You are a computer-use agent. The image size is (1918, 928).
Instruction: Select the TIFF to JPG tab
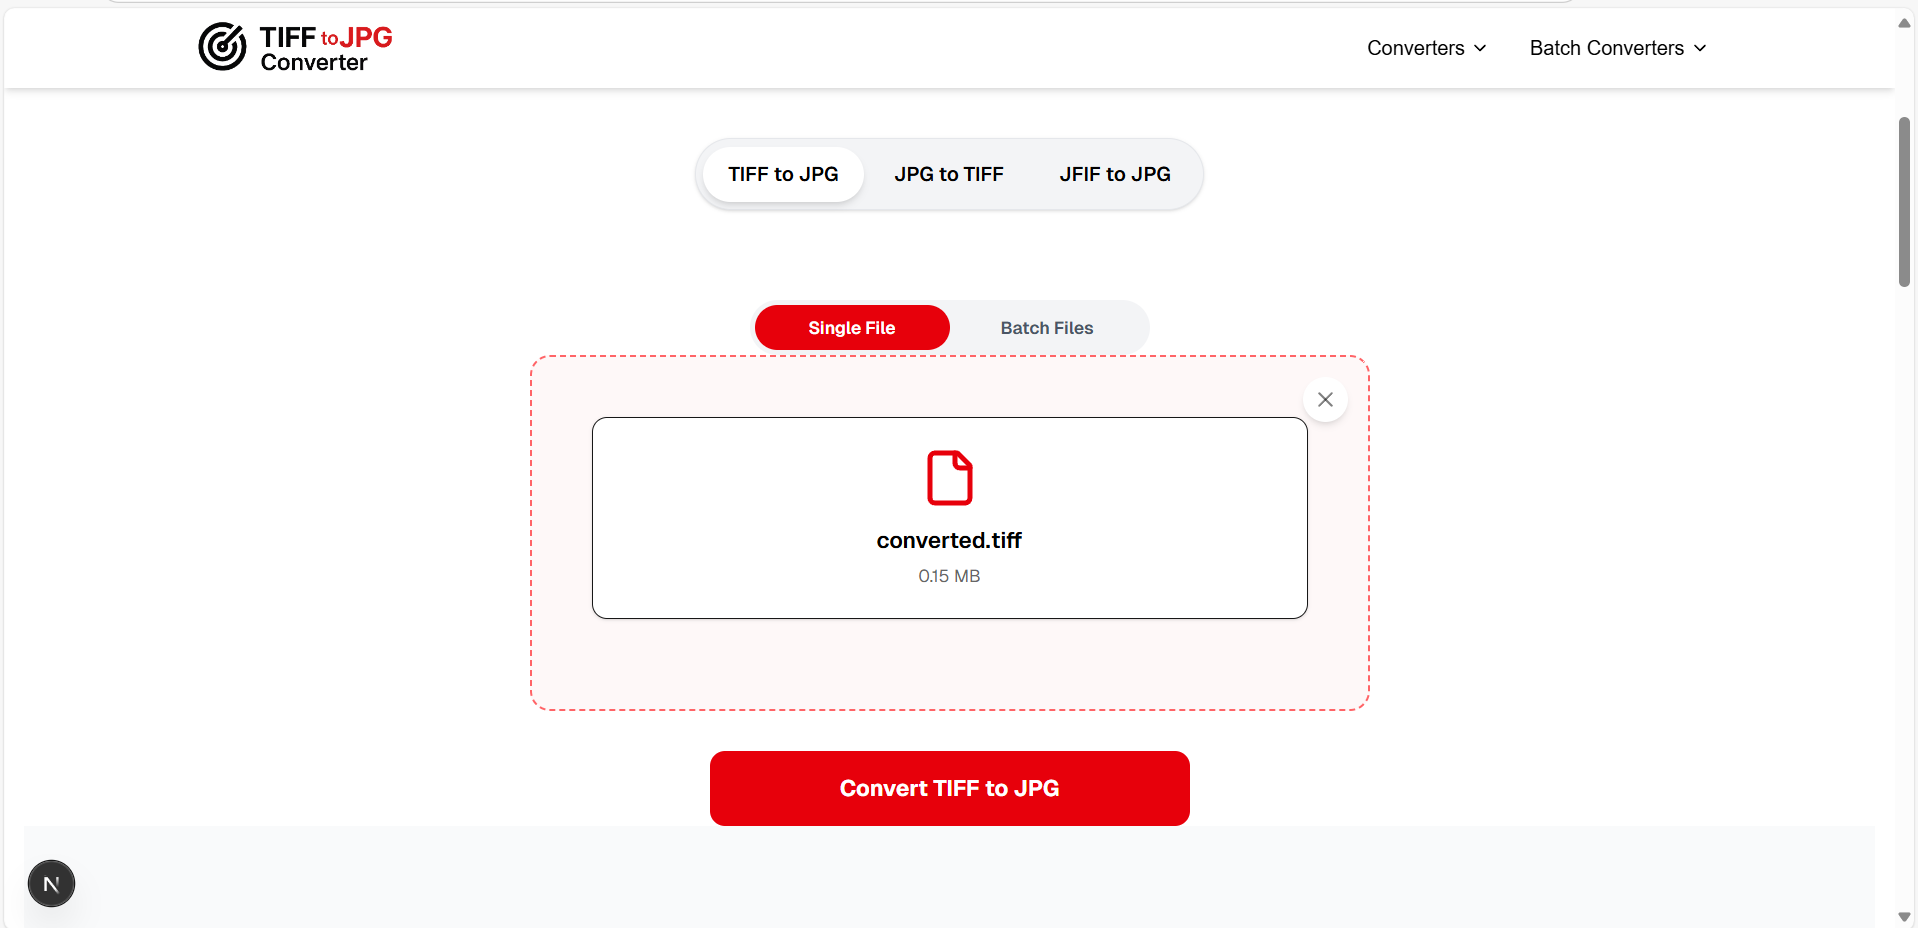(x=783, y=173)
